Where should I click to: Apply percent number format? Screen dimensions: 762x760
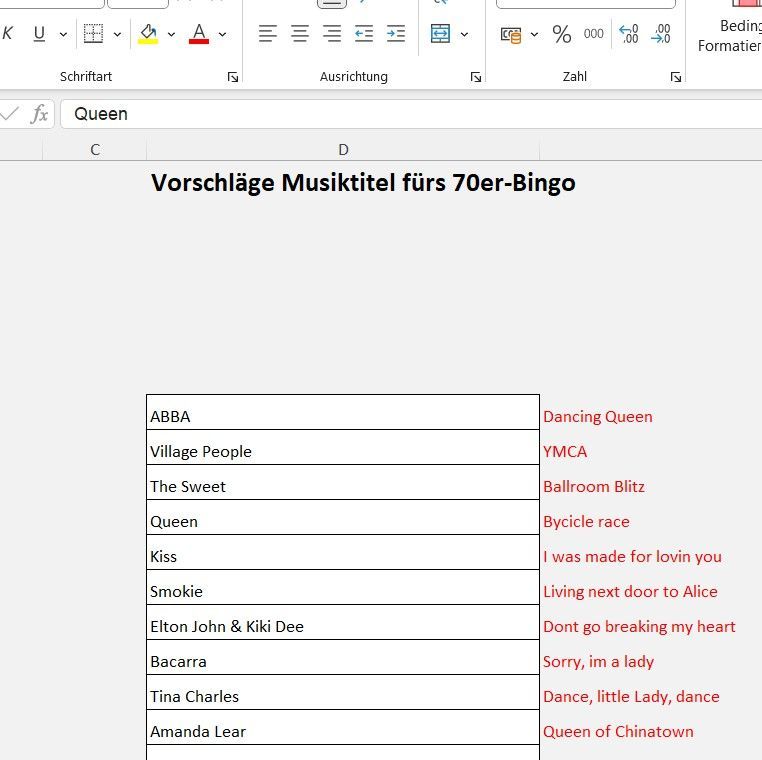click(x=562, y=35)
